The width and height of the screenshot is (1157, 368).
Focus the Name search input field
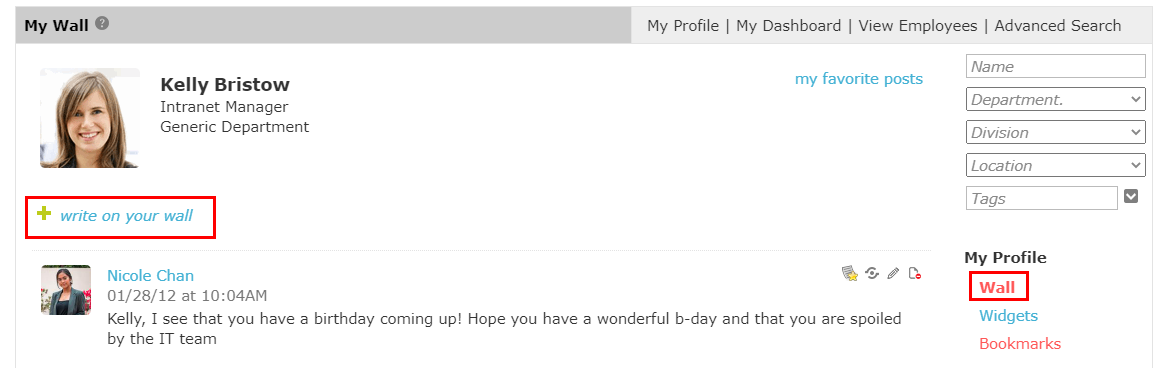[x=1055, y=66]
